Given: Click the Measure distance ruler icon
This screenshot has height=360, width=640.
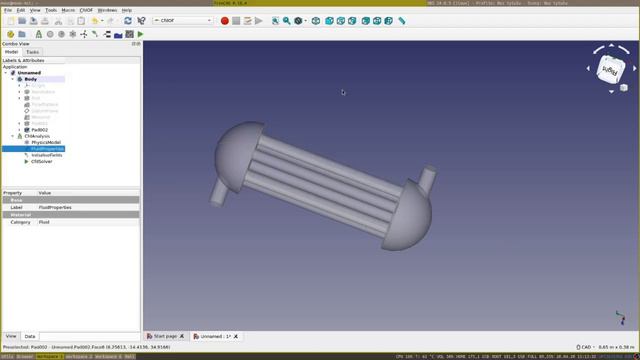Looking at the screenshot, I should click(x=402, y=21).
